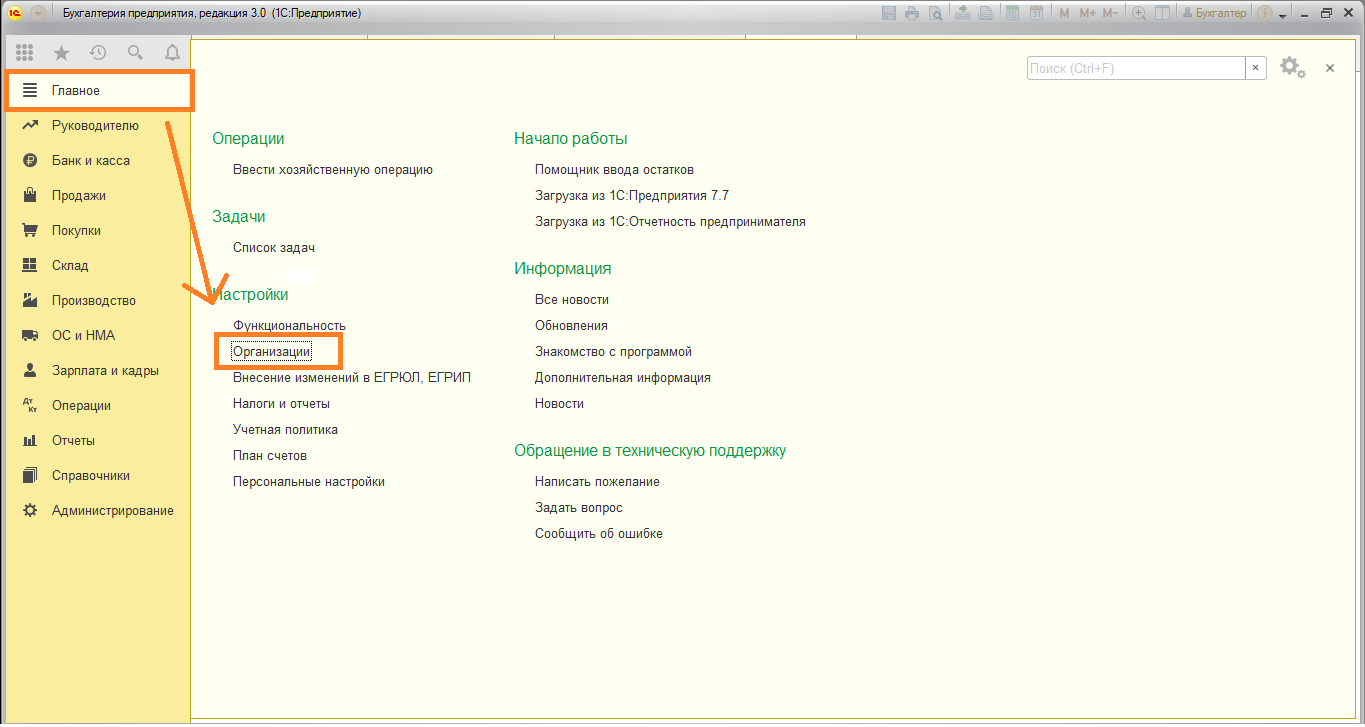Open the history clock icon

tap(98, 53)
